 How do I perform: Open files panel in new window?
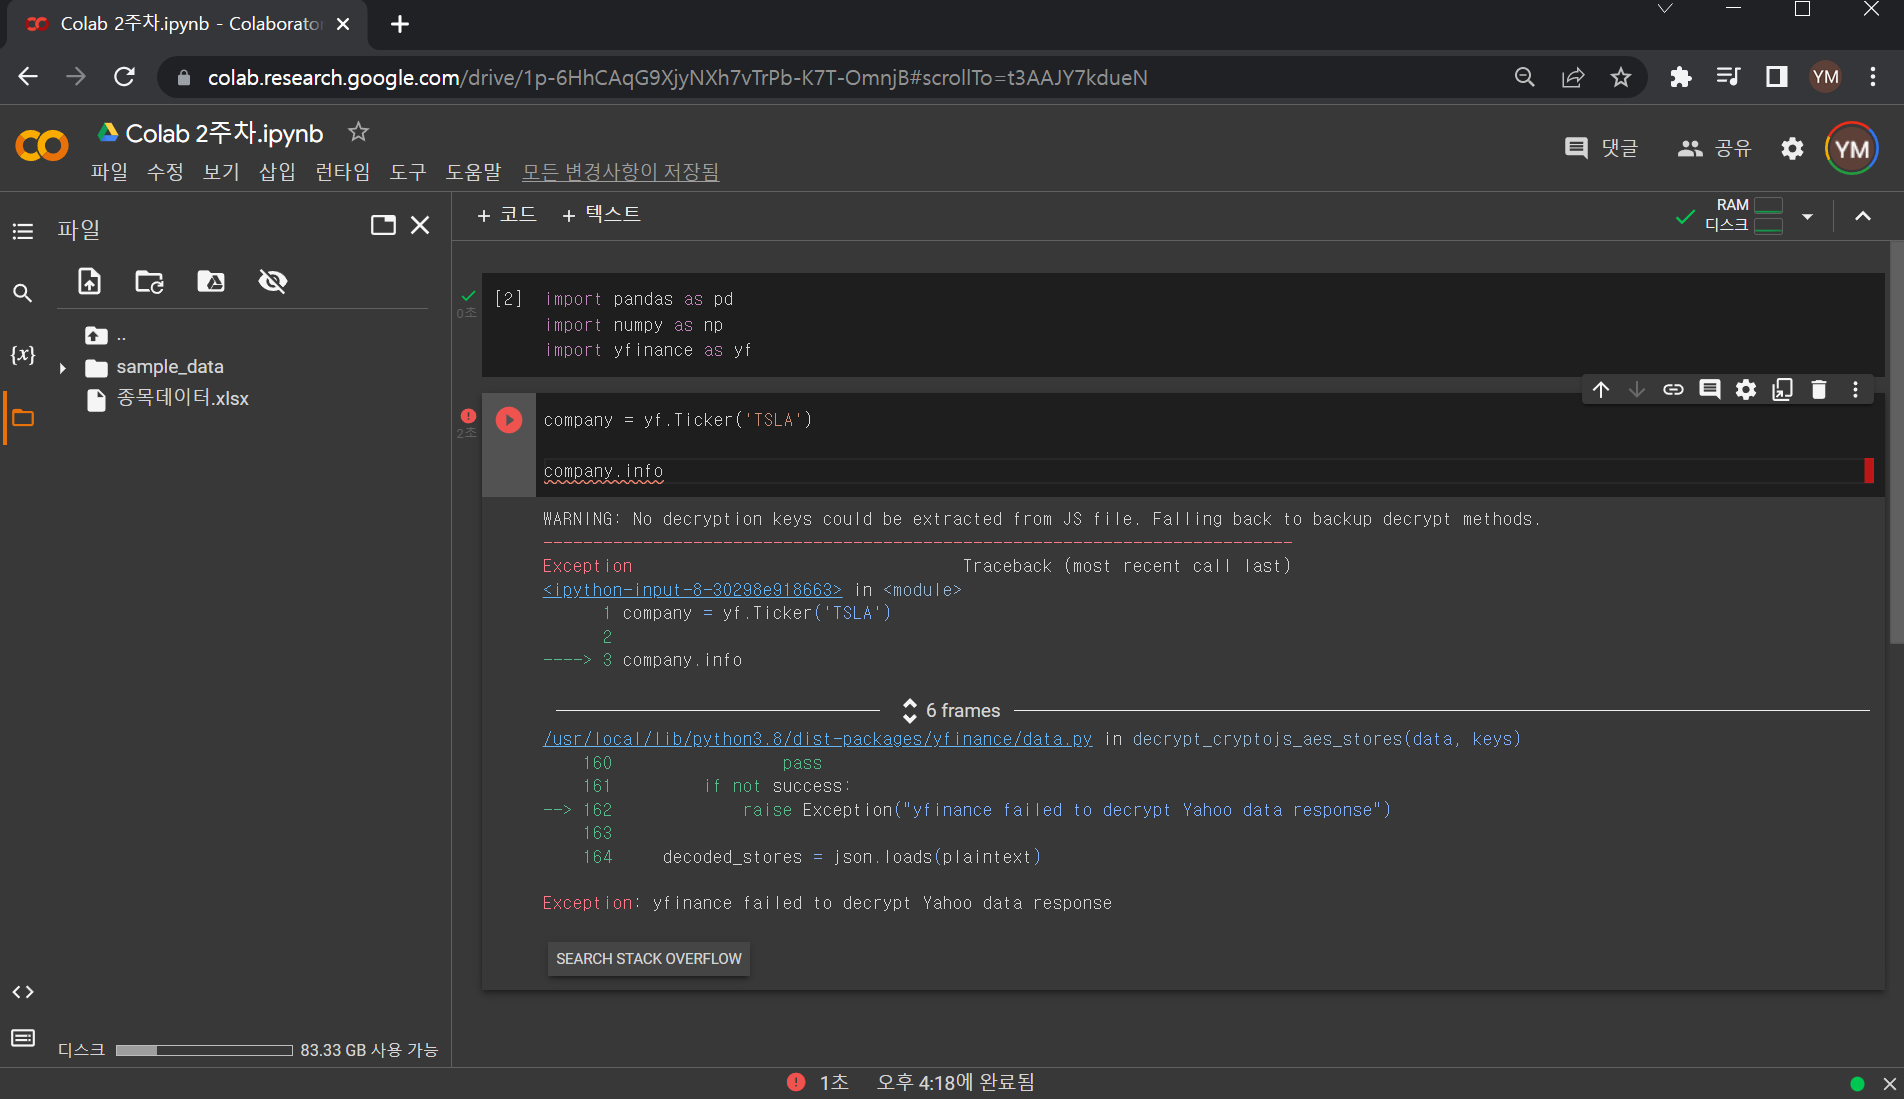[383, 225]
